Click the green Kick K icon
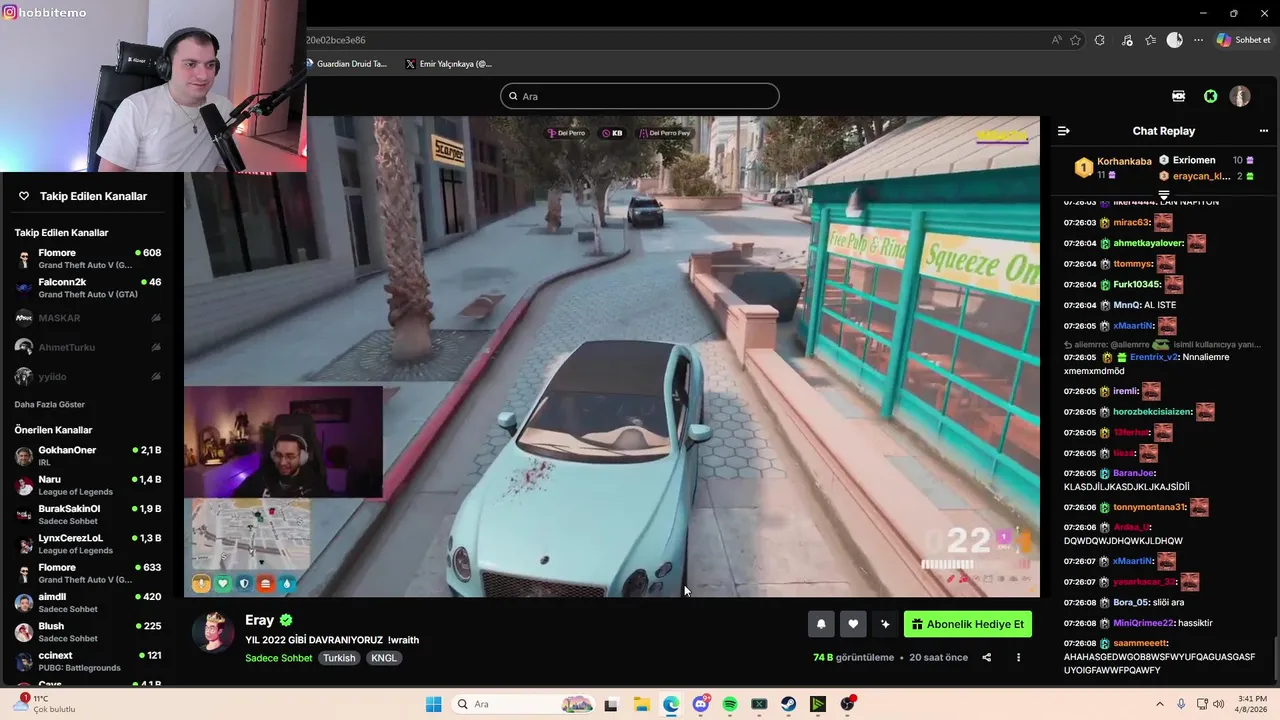1280x720 pixels. click(x=1211, y=96)
